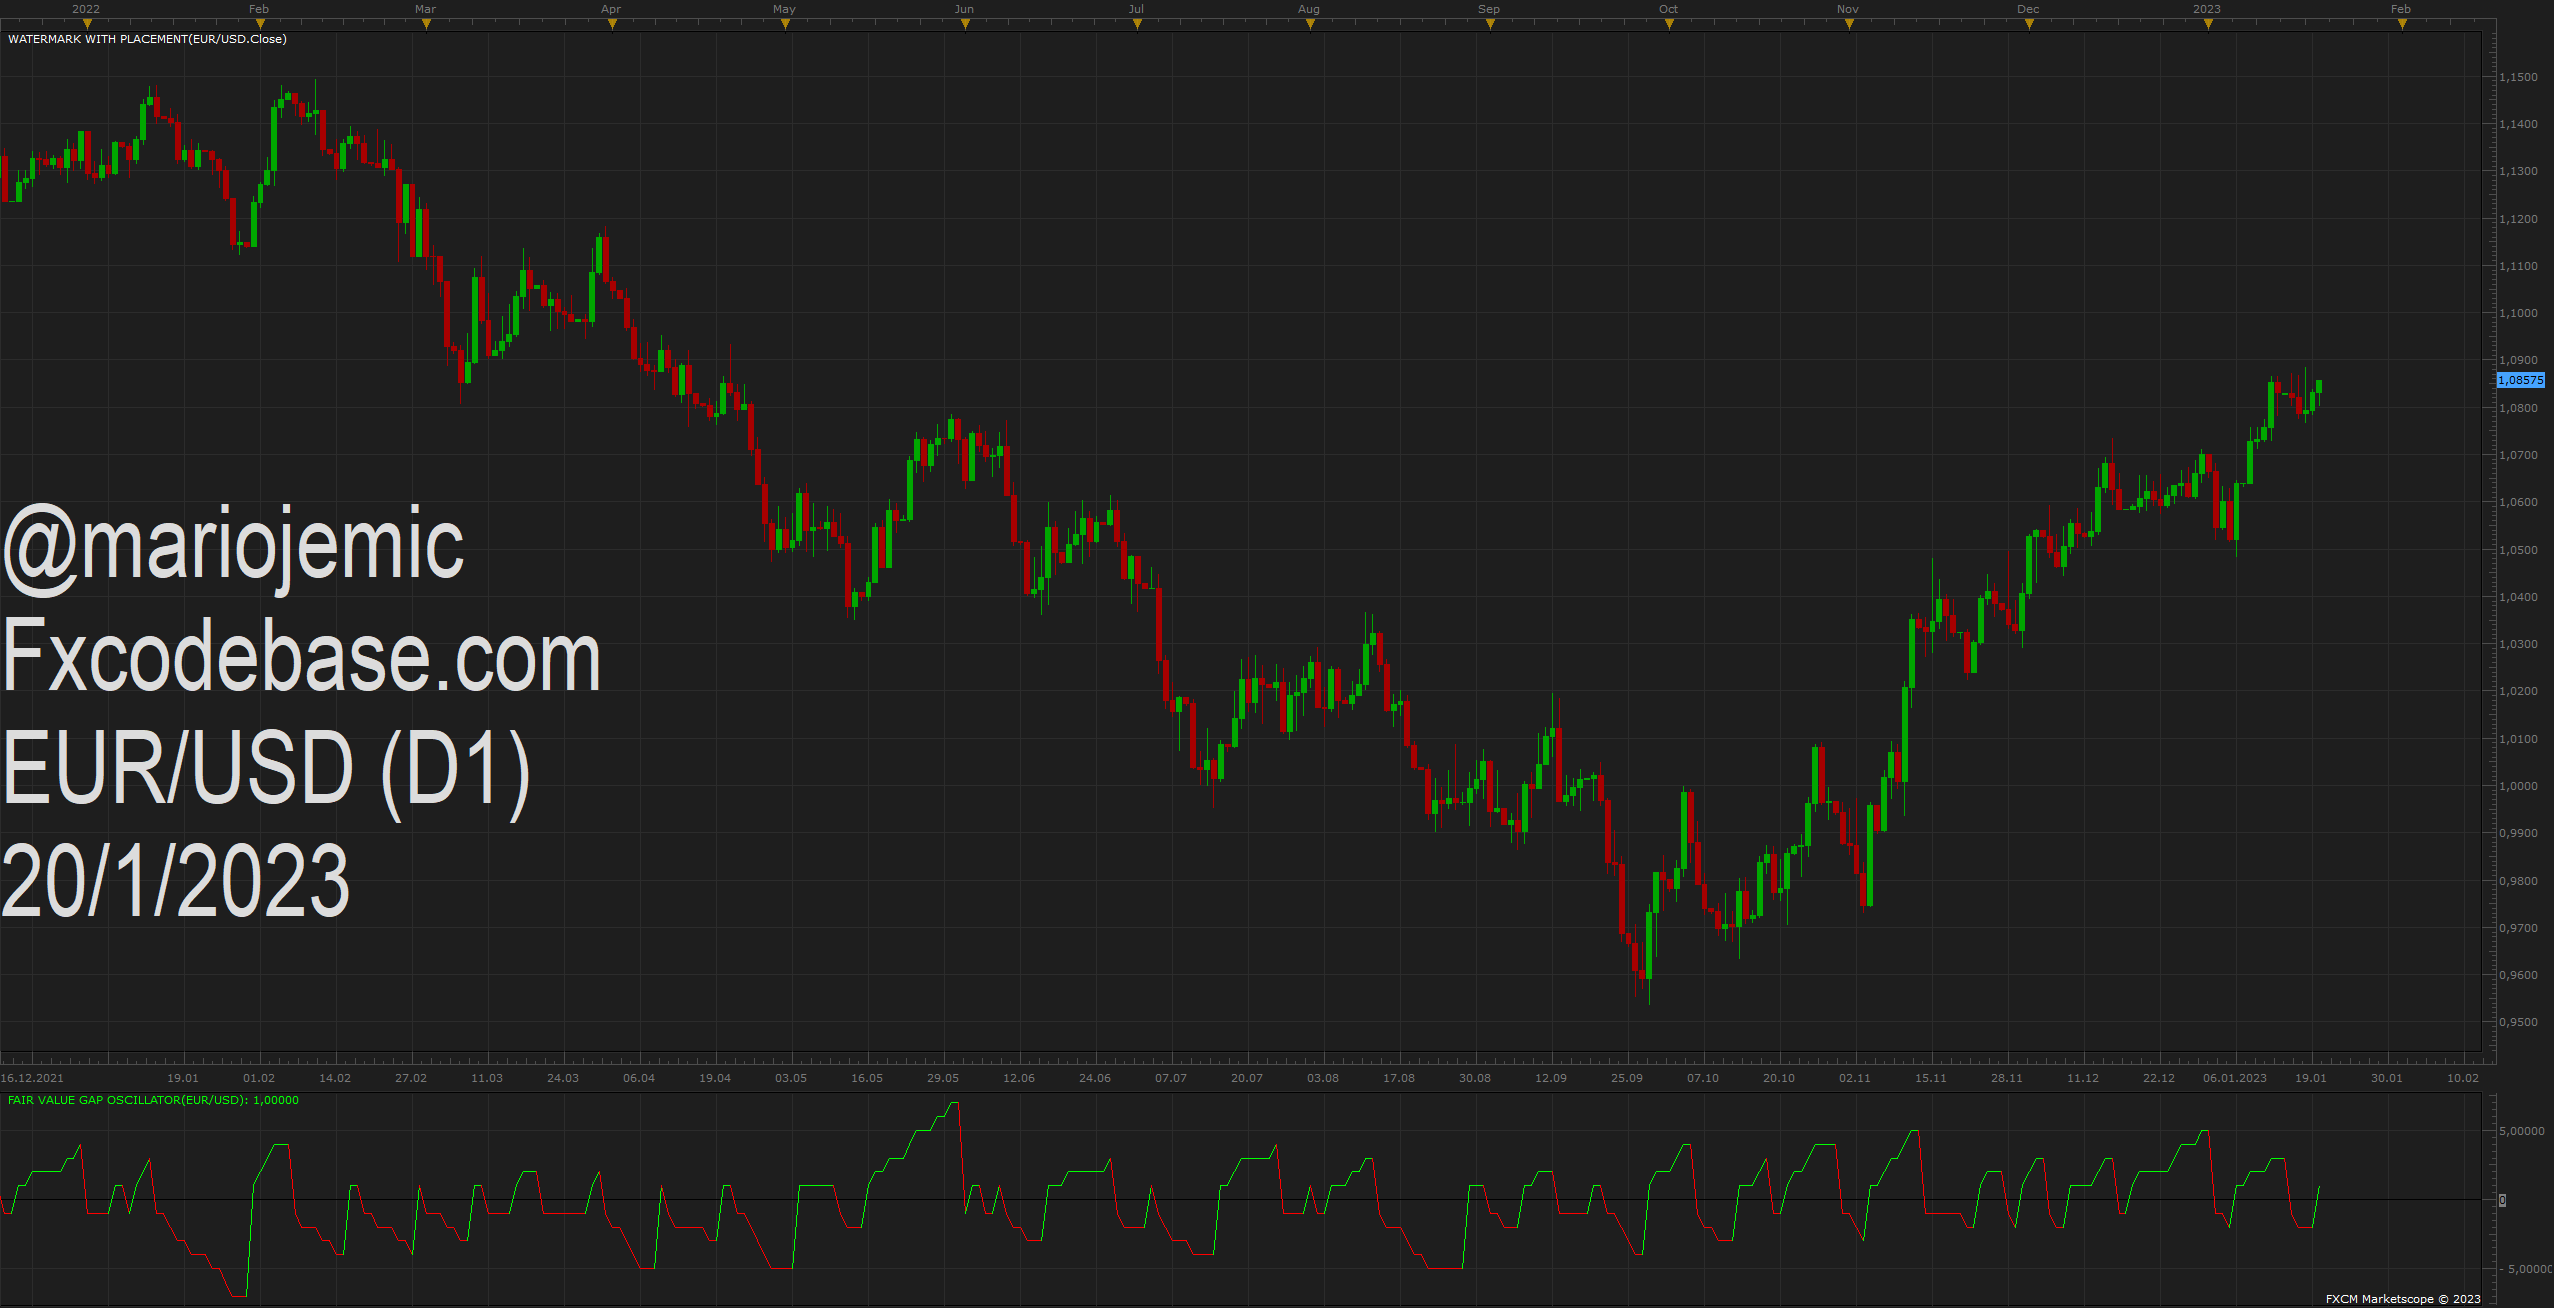Click the 20.10 date axis label
2554x1308 pixels.
pos(1779,1078)
